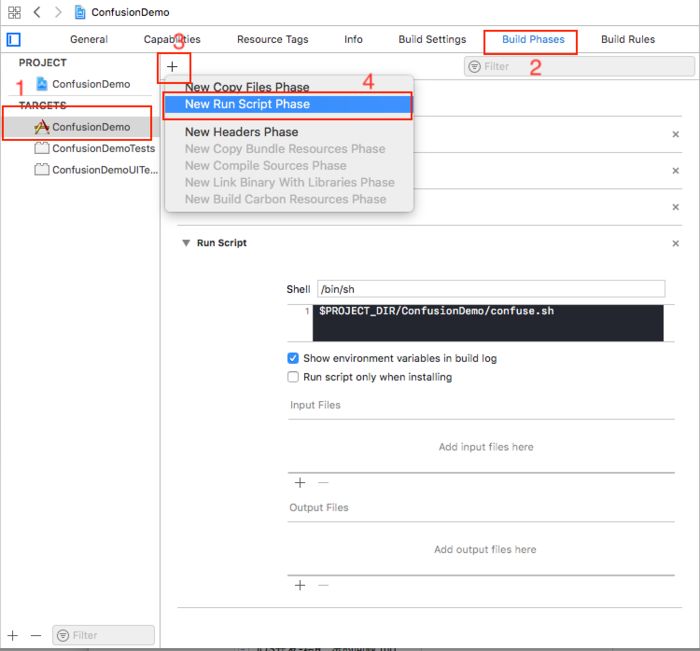Open the Info tab

pyautogui.click(x=353, y=39)
